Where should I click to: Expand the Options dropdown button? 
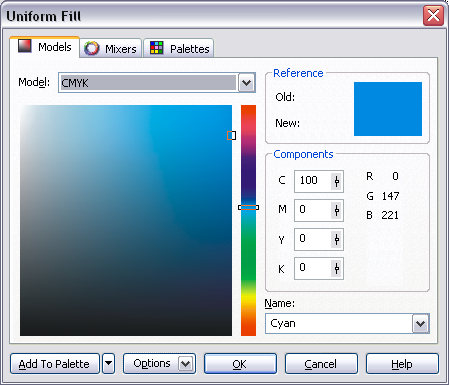coord(185,363)
